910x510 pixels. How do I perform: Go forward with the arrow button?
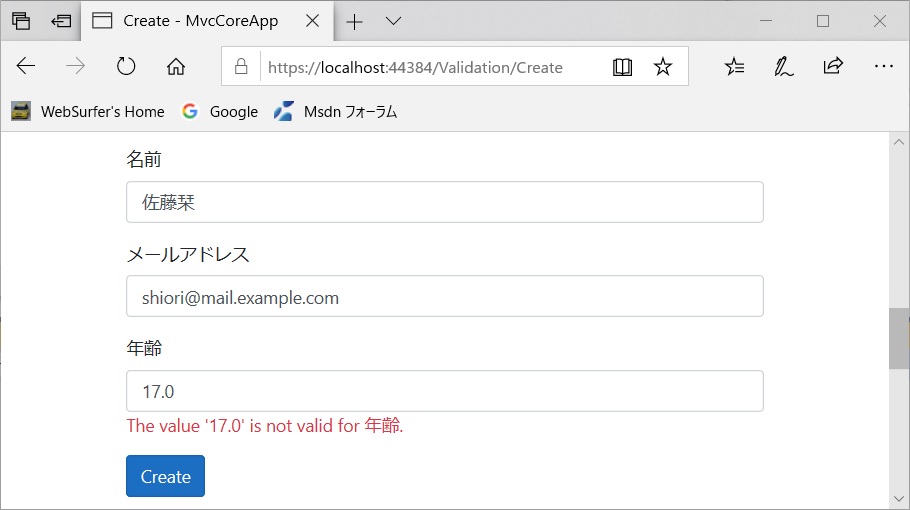click(x=75, y=66)
